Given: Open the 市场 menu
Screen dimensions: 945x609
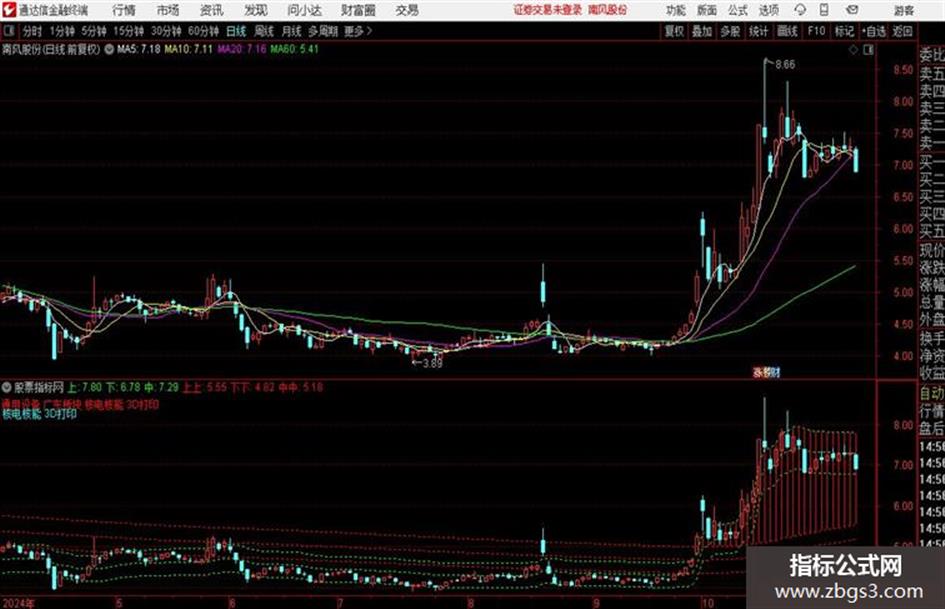Looking at the screenshot, I should coord(168,10).
